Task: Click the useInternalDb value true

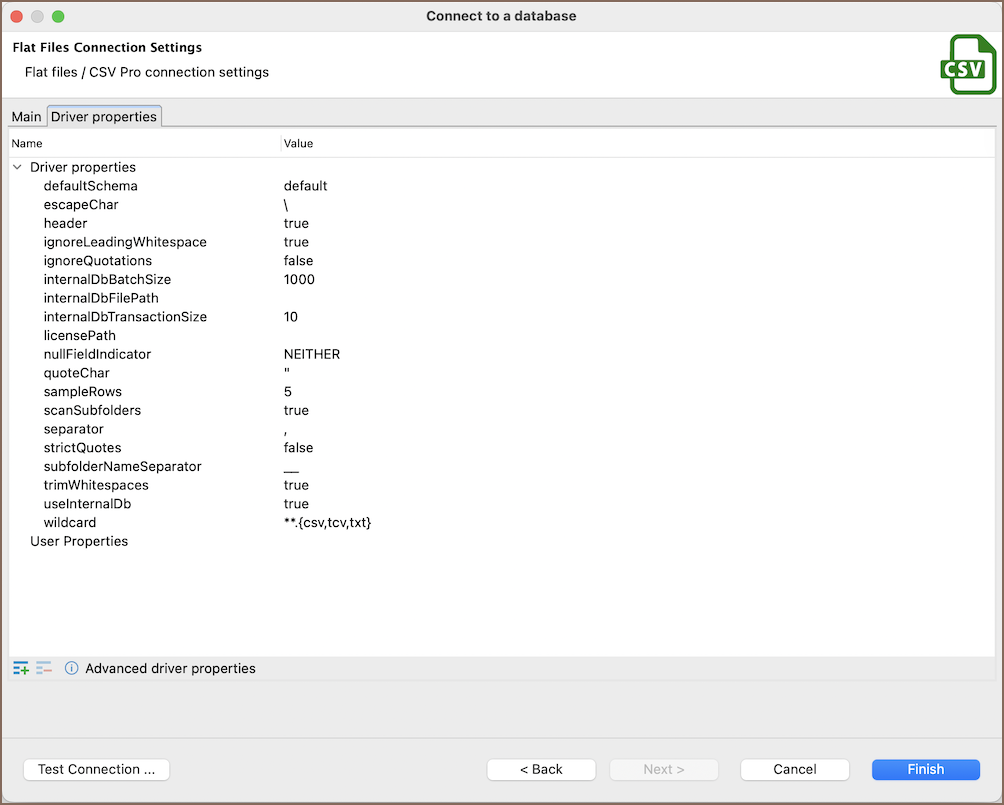Action: [296, 504]
